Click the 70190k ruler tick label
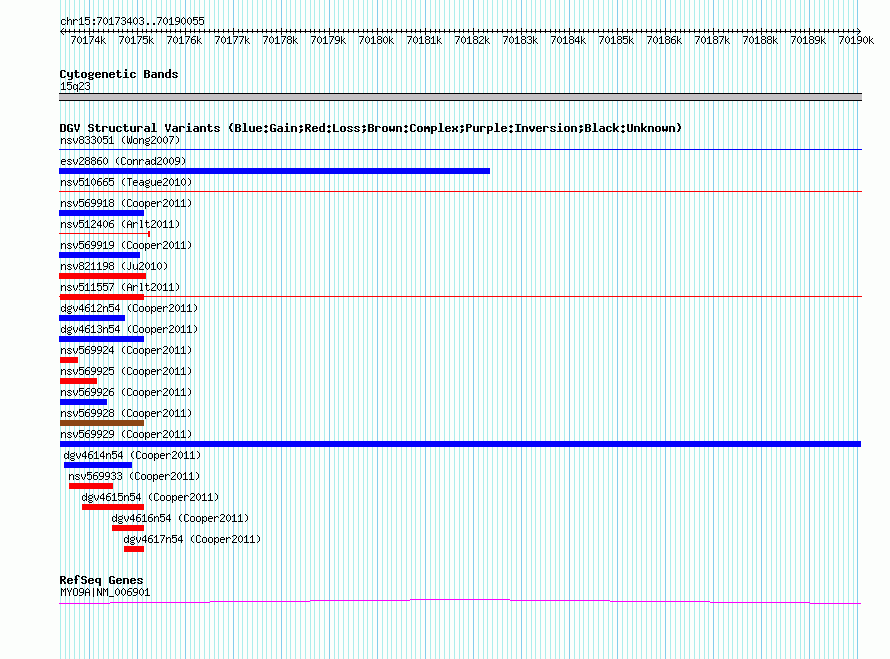This screenshot has height=659, width=890. coord(855,40)
